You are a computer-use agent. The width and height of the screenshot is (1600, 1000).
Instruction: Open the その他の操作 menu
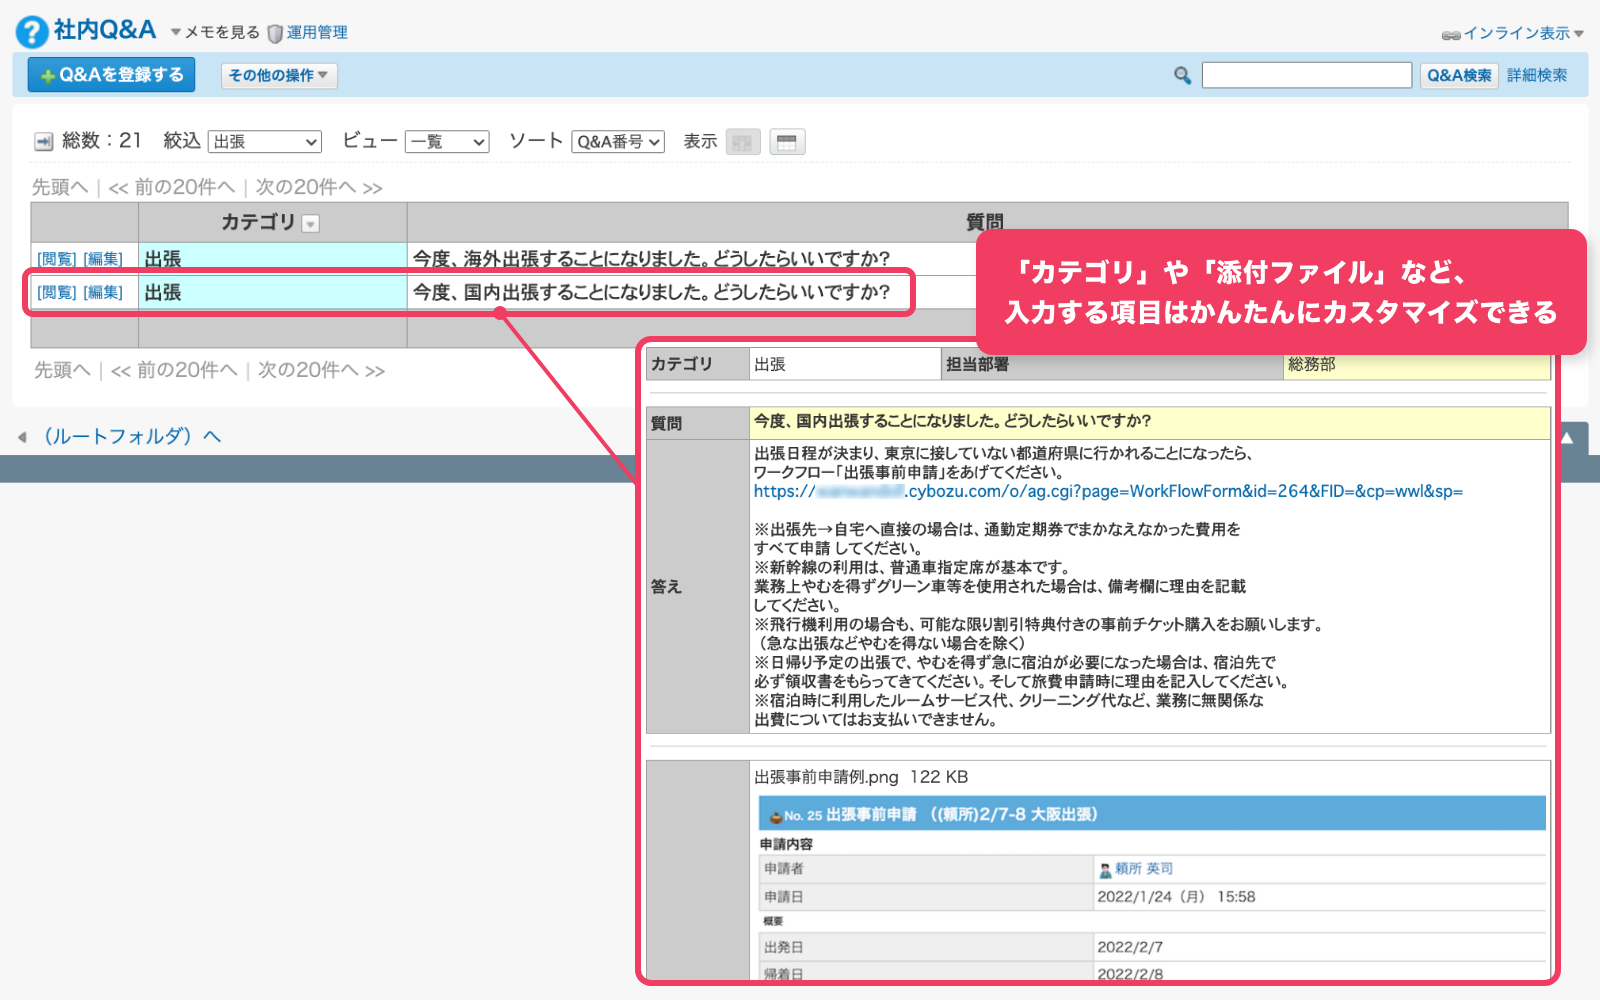(278, 75)
